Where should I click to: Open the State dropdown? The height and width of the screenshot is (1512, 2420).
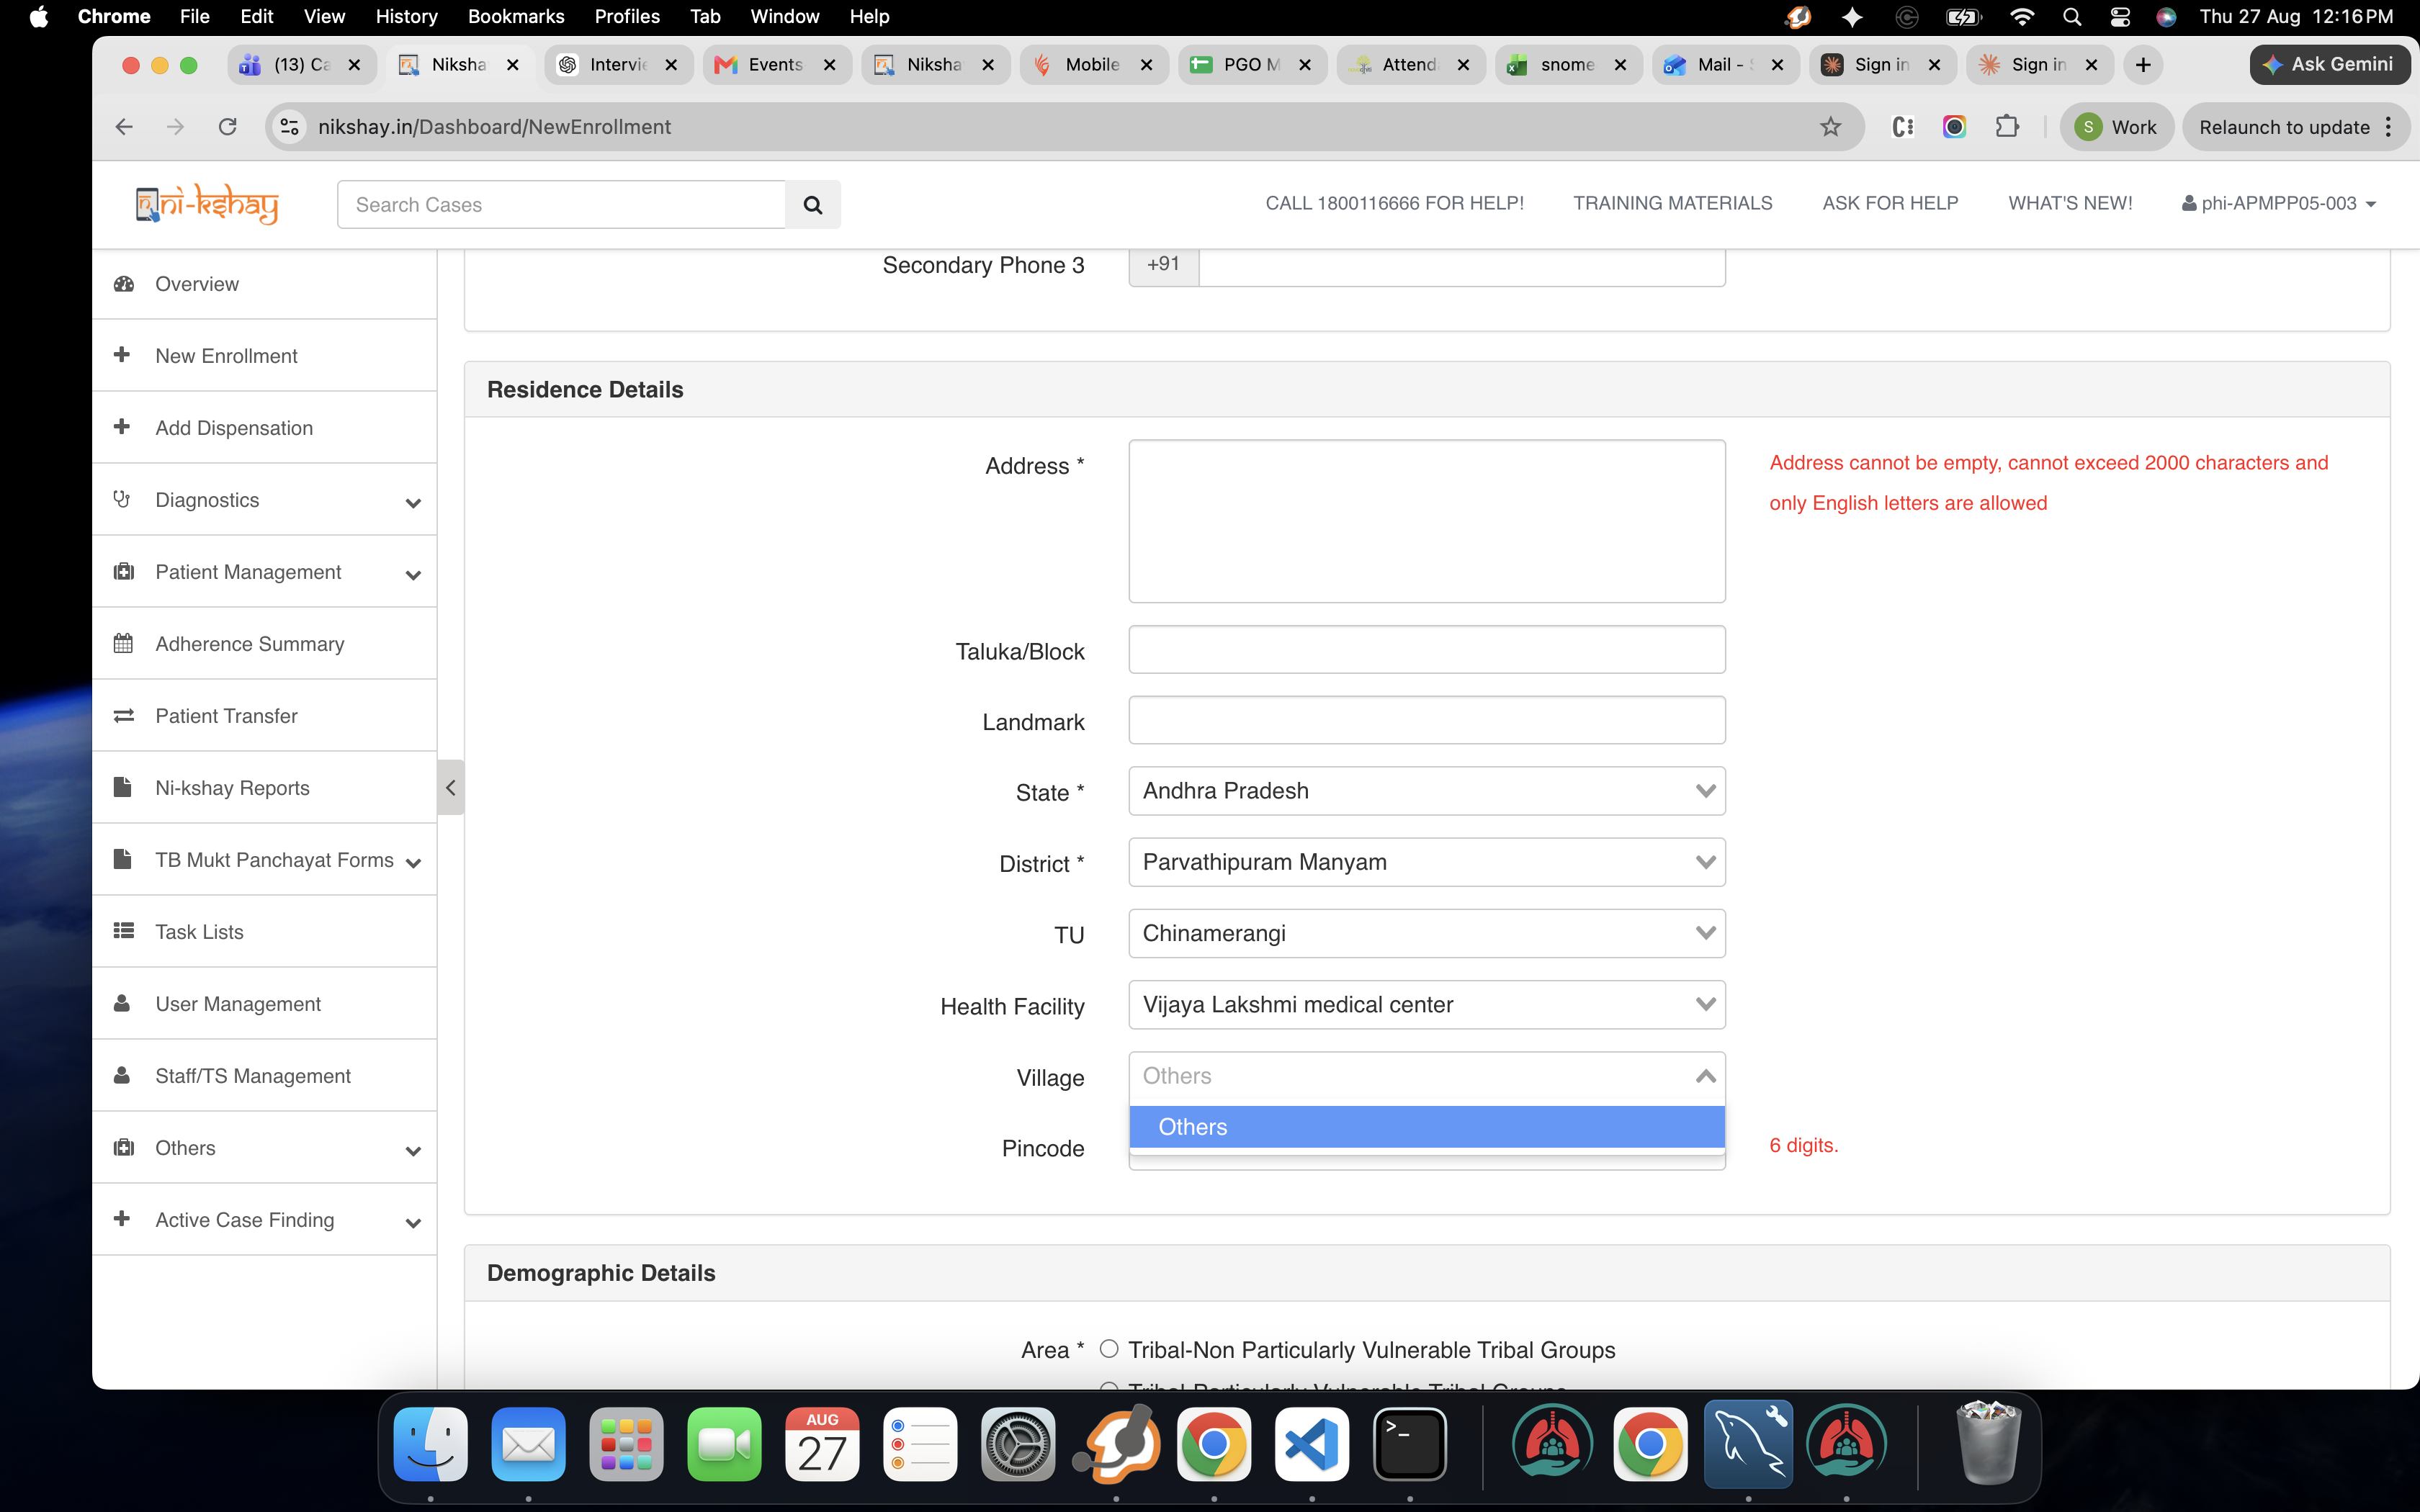tap(1427, 791)
